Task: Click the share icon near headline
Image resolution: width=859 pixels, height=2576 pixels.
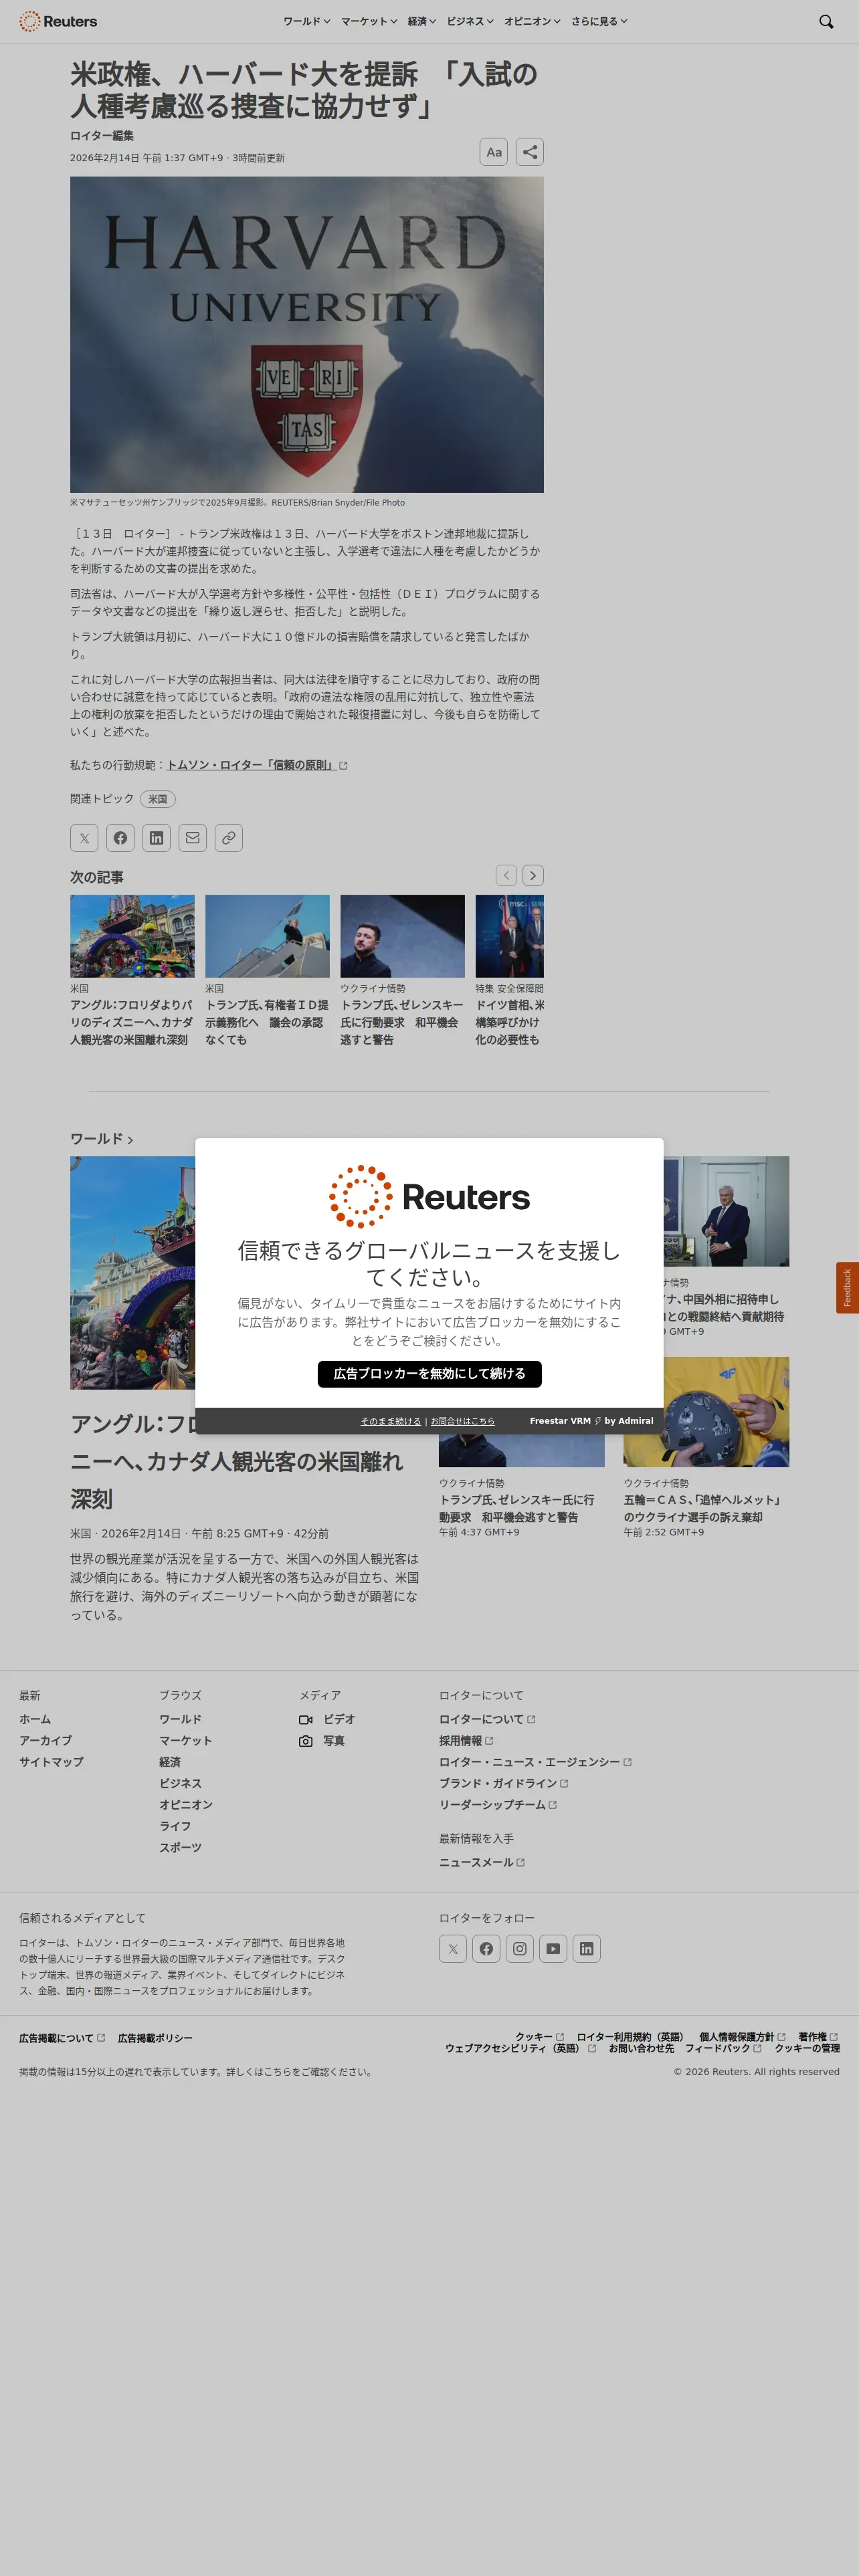Action: tap(530, 152)
